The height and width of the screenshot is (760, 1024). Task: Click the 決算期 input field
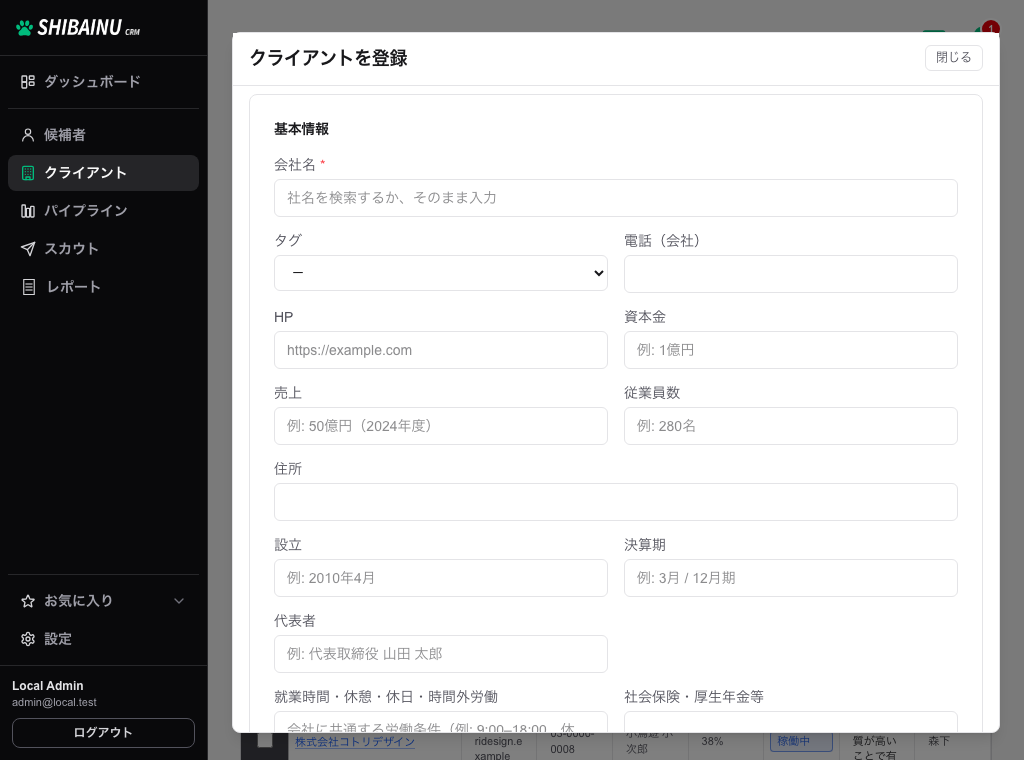[x=791, y=578]
